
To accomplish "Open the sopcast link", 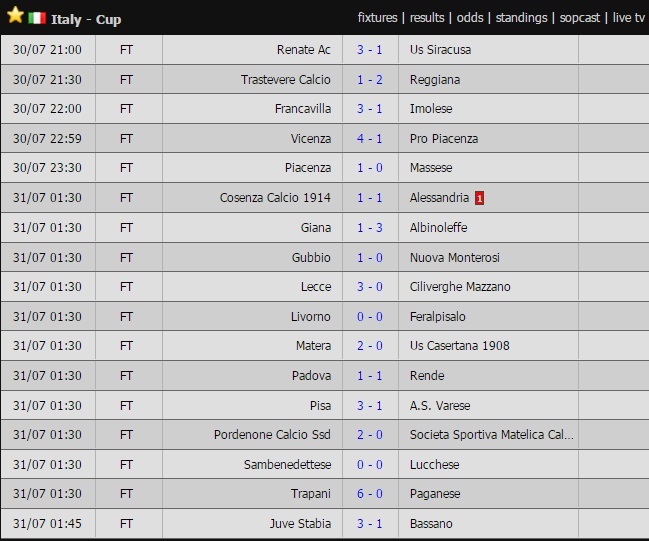I will tap(580, 18).
